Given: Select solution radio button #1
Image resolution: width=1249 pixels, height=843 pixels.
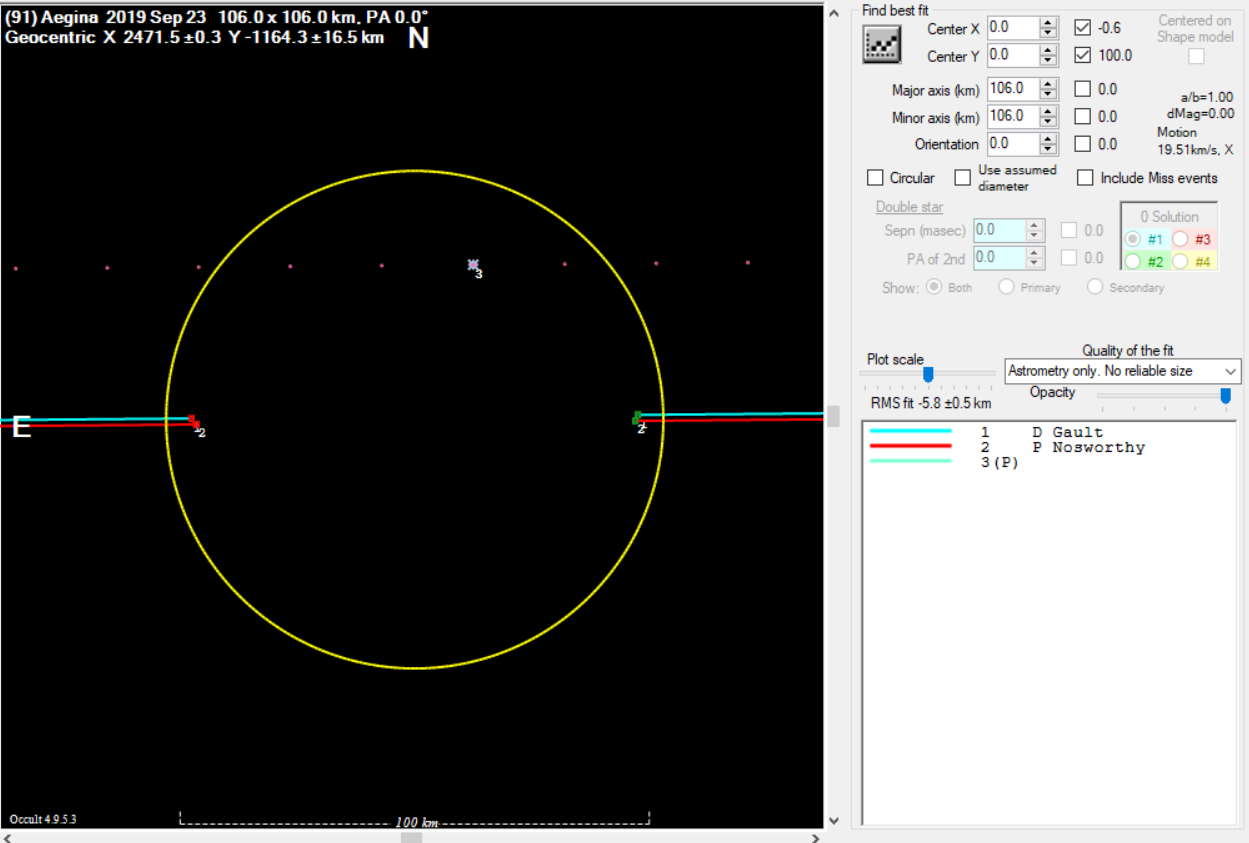Looking at the screenshot, I should pos(1133,239).
